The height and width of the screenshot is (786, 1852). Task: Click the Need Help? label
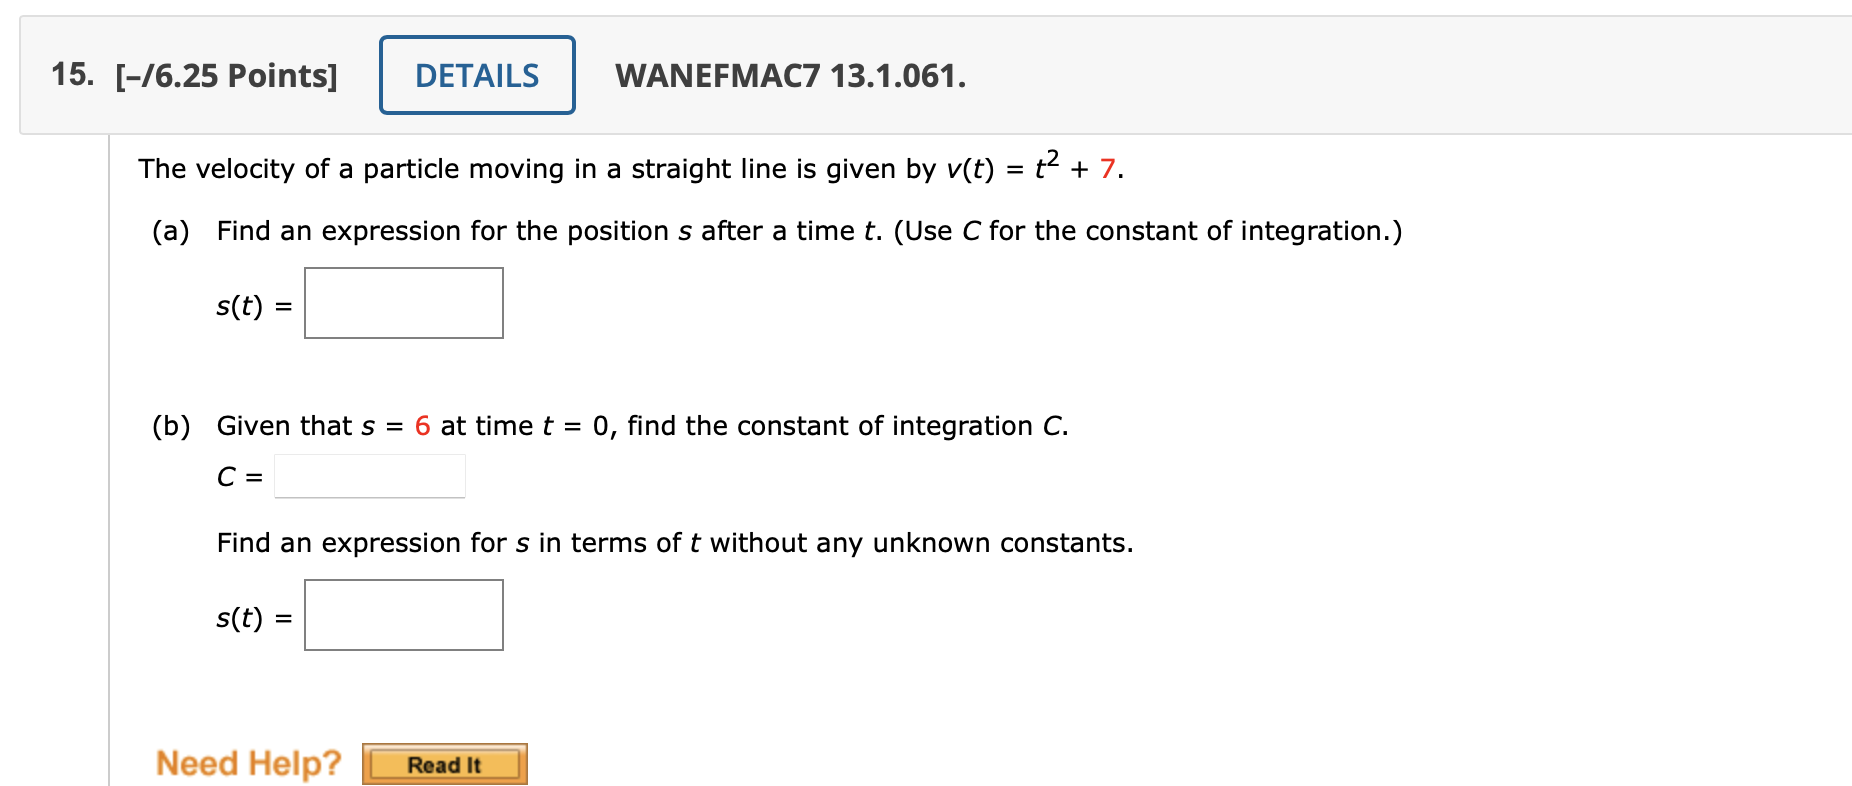pyautogui.click(x=248, y=762)
